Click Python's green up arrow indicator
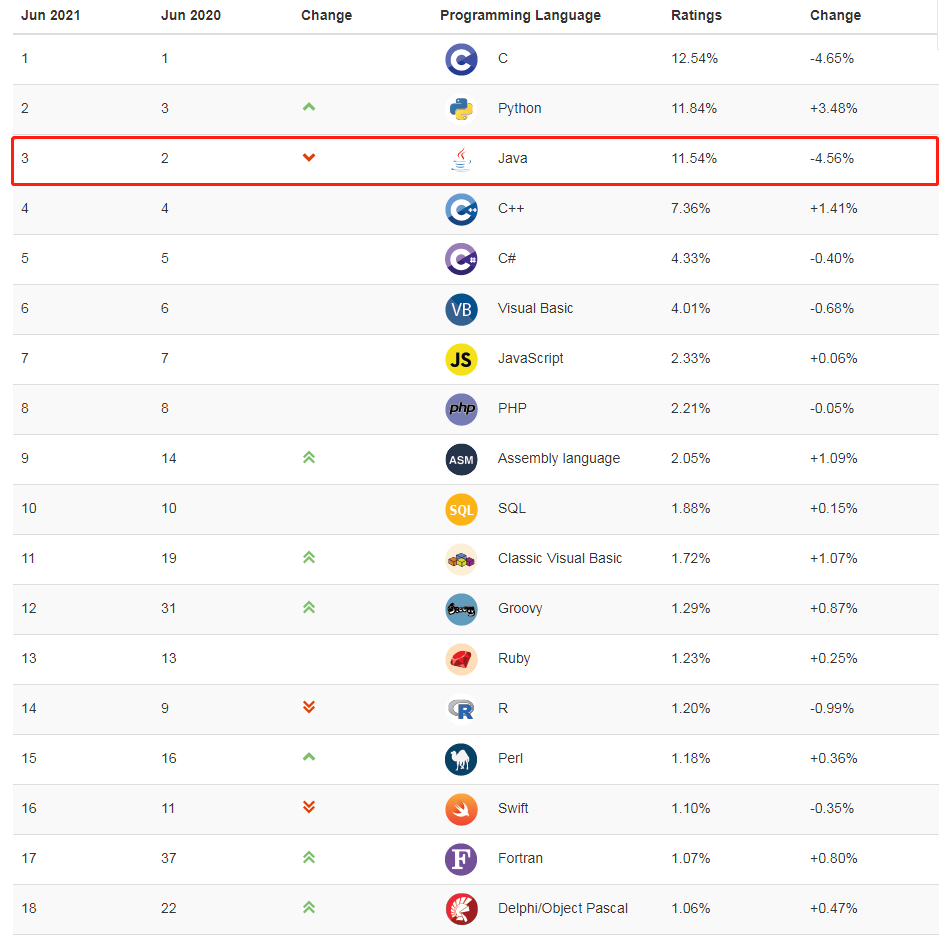Image resolution: width=939 pixels, height=935 pixels. coord(309,107)
